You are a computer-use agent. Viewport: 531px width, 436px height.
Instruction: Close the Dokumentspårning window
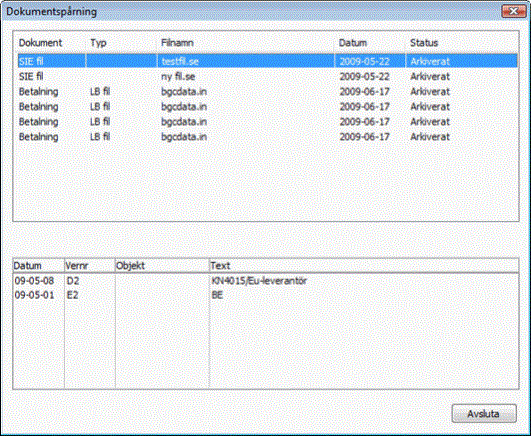coord(514,11)
